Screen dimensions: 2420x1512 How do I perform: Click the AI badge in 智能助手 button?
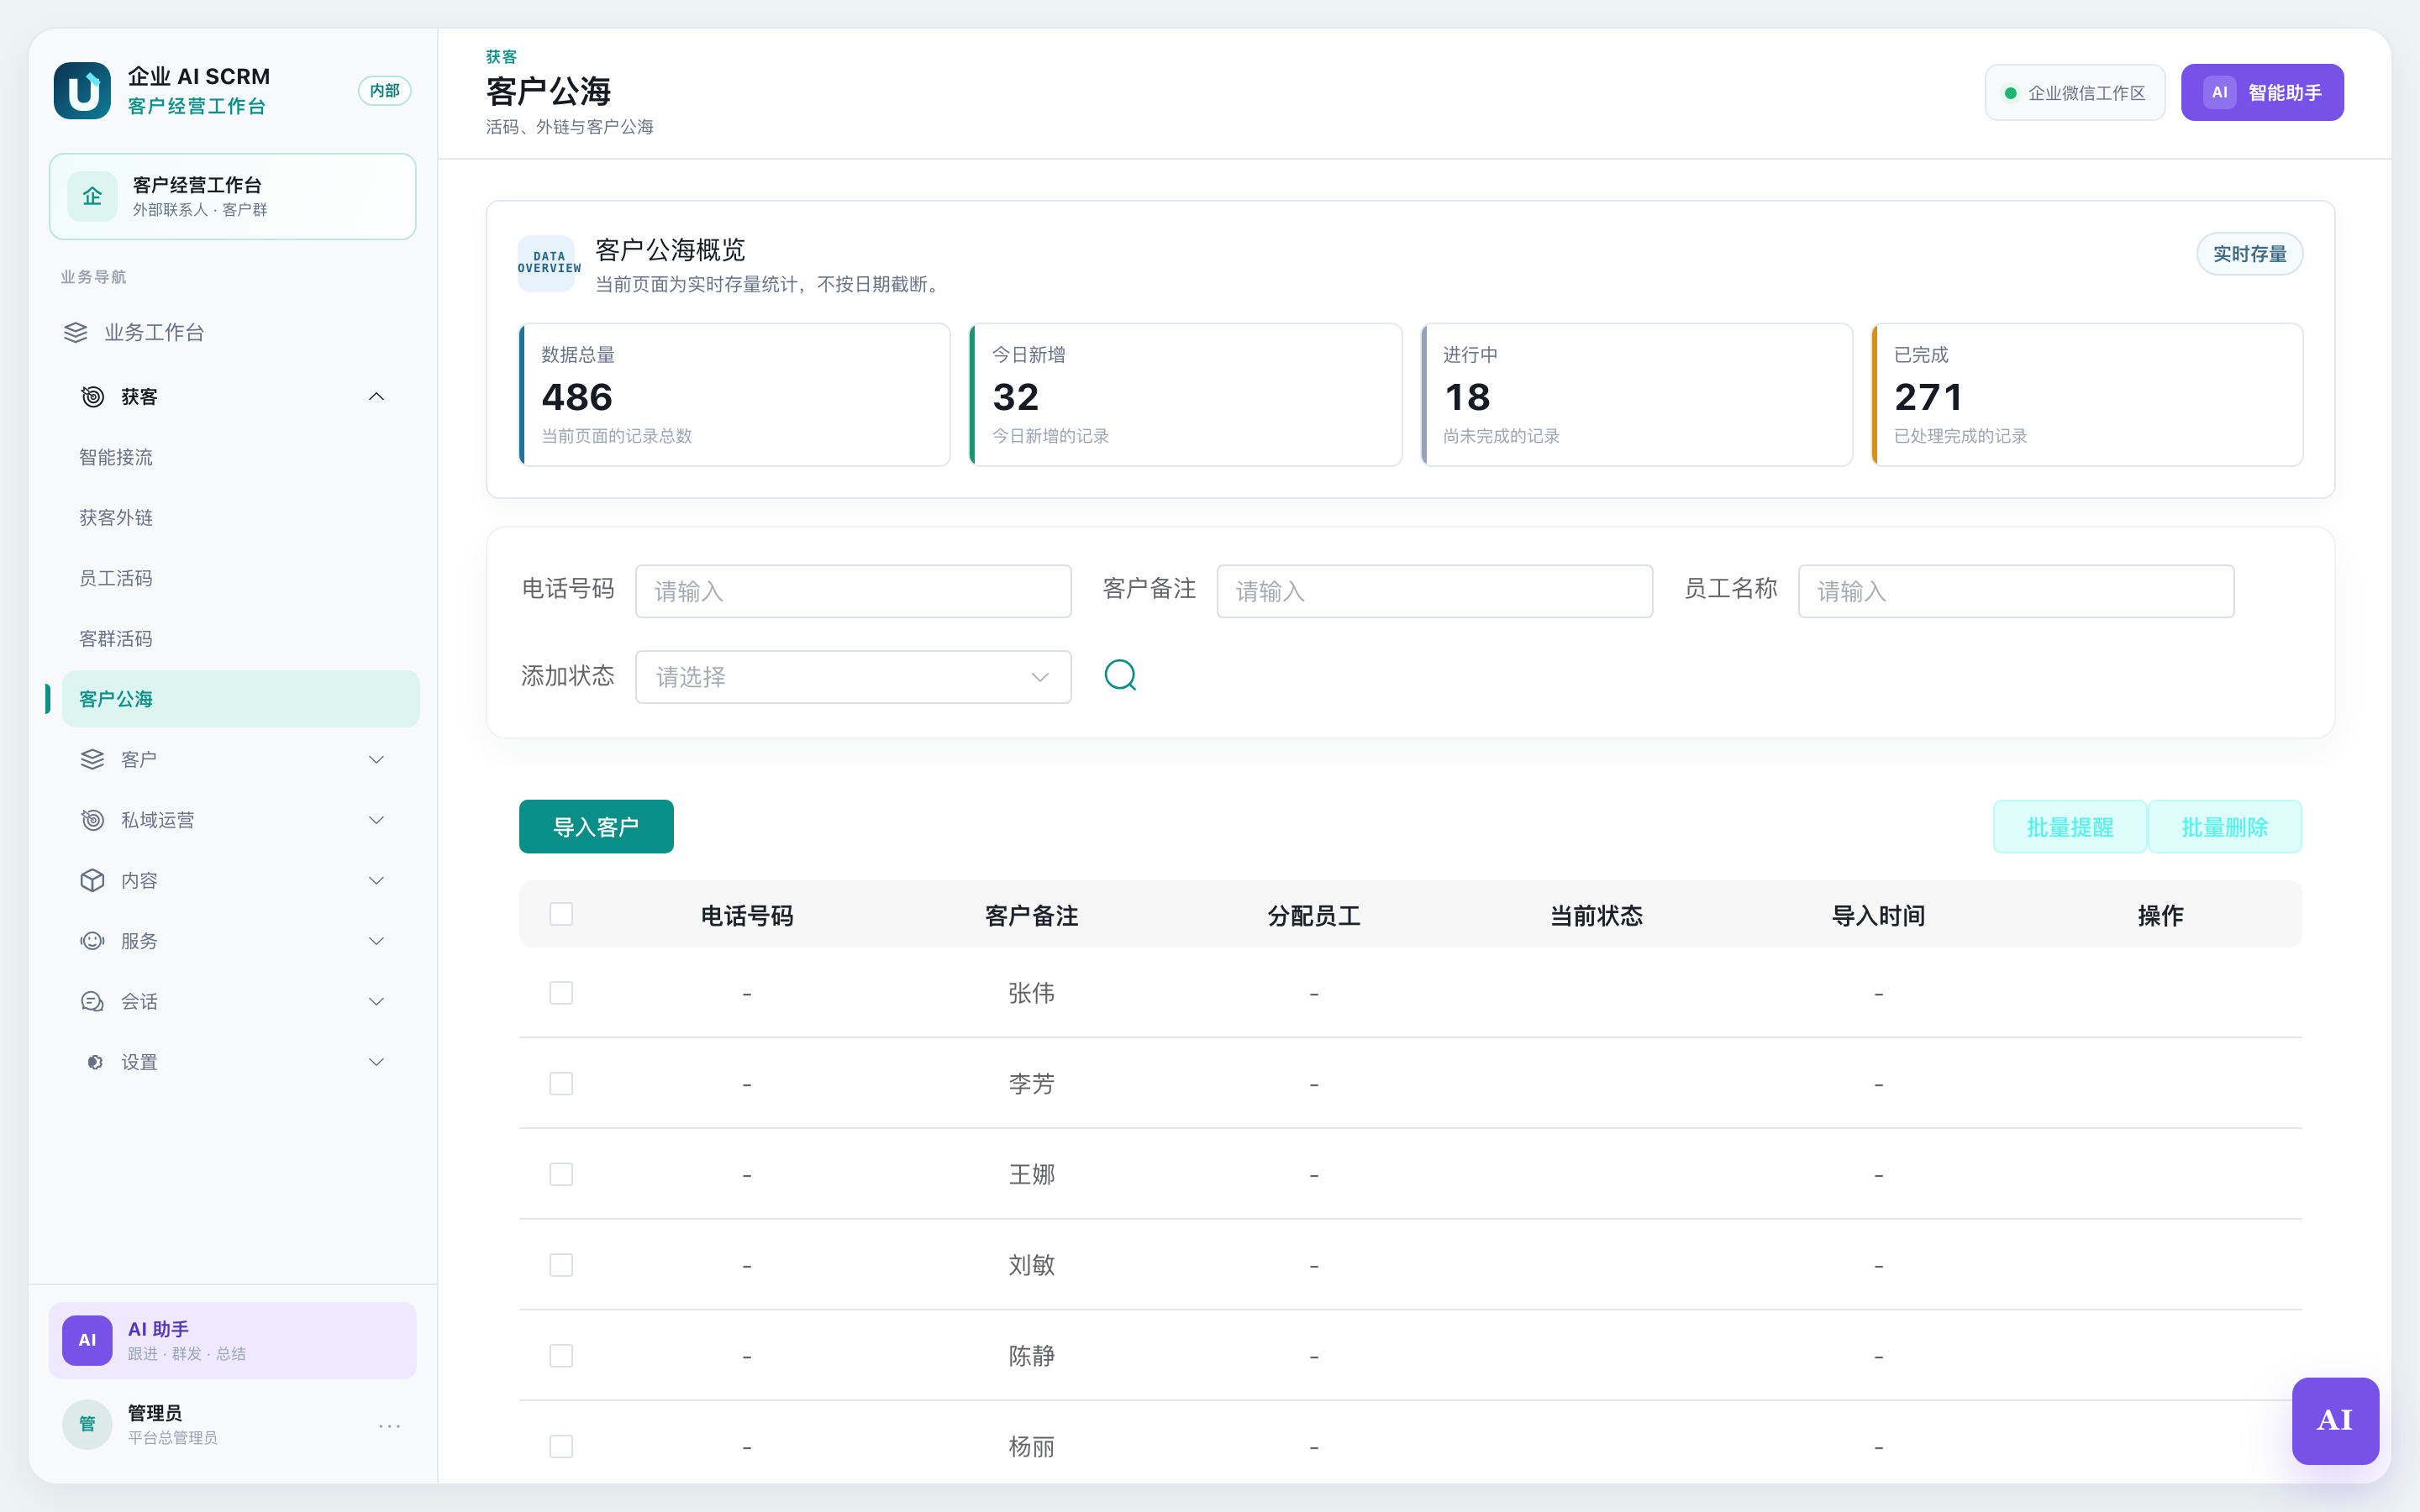point(2219,92)
